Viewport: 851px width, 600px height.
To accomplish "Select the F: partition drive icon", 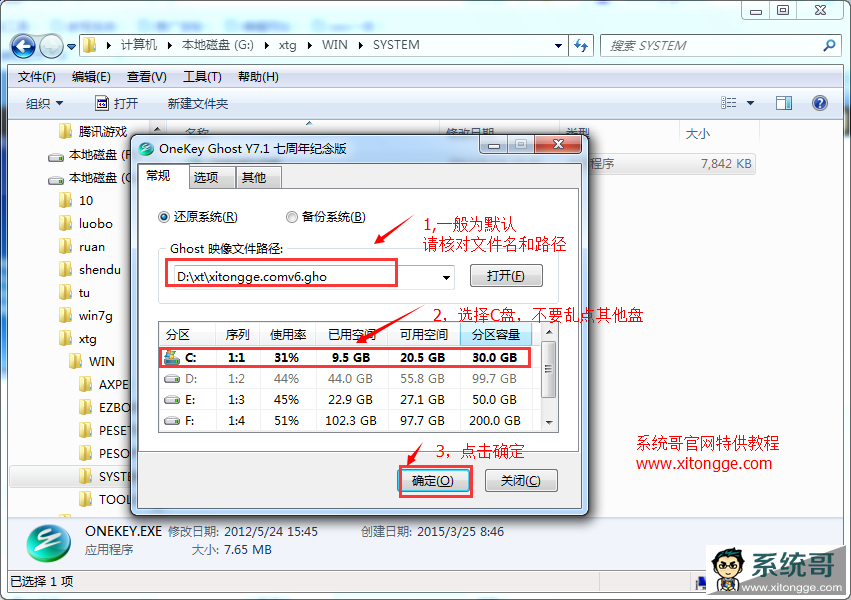I will coord(172,420).
